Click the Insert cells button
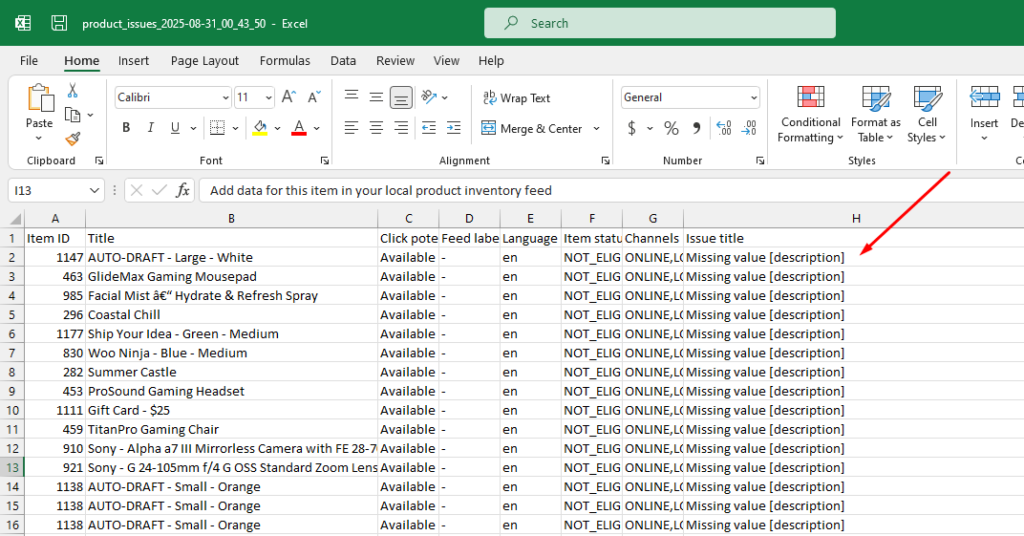Image resolution: width=1024 pixels, height=536 pixels. pyautogui.click(x=984, y=114)
